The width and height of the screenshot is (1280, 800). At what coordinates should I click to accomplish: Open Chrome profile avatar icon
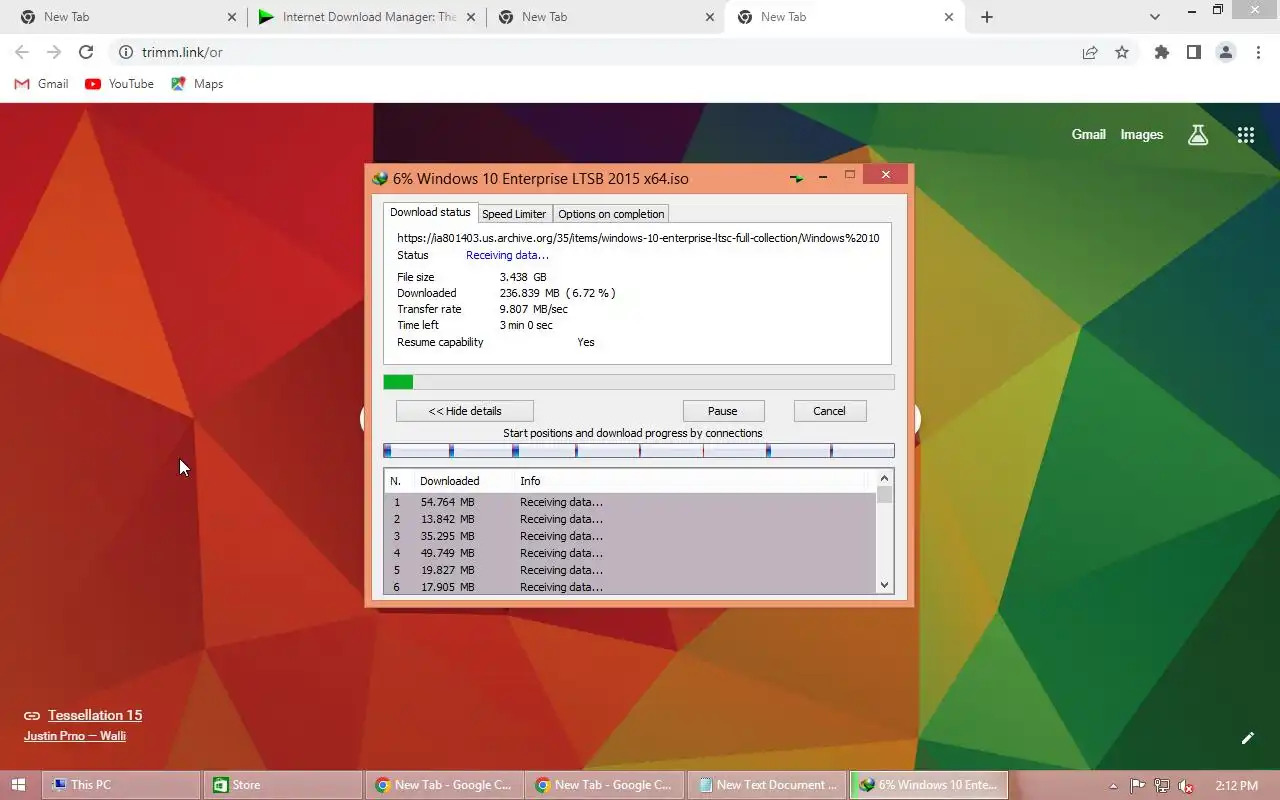point(1226,52)
